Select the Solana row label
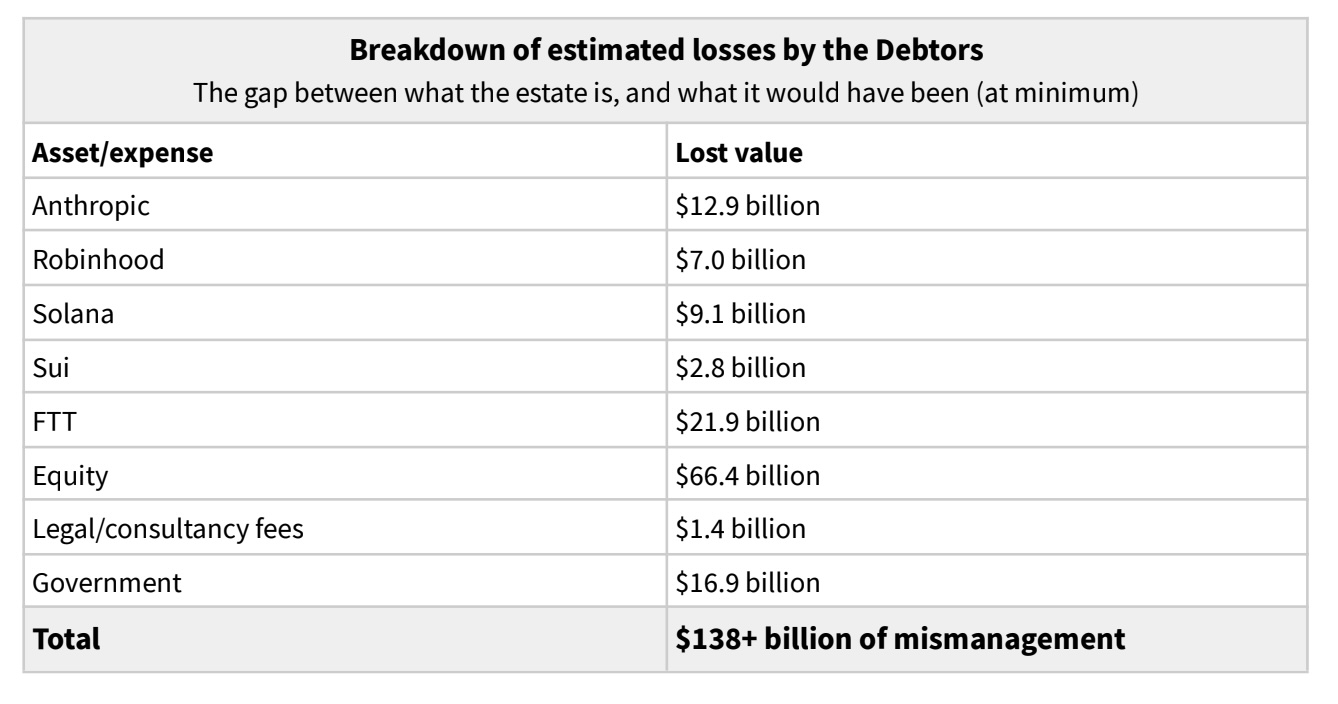Viewport: 1338px width, 704px height. click(x=73, y=314)
